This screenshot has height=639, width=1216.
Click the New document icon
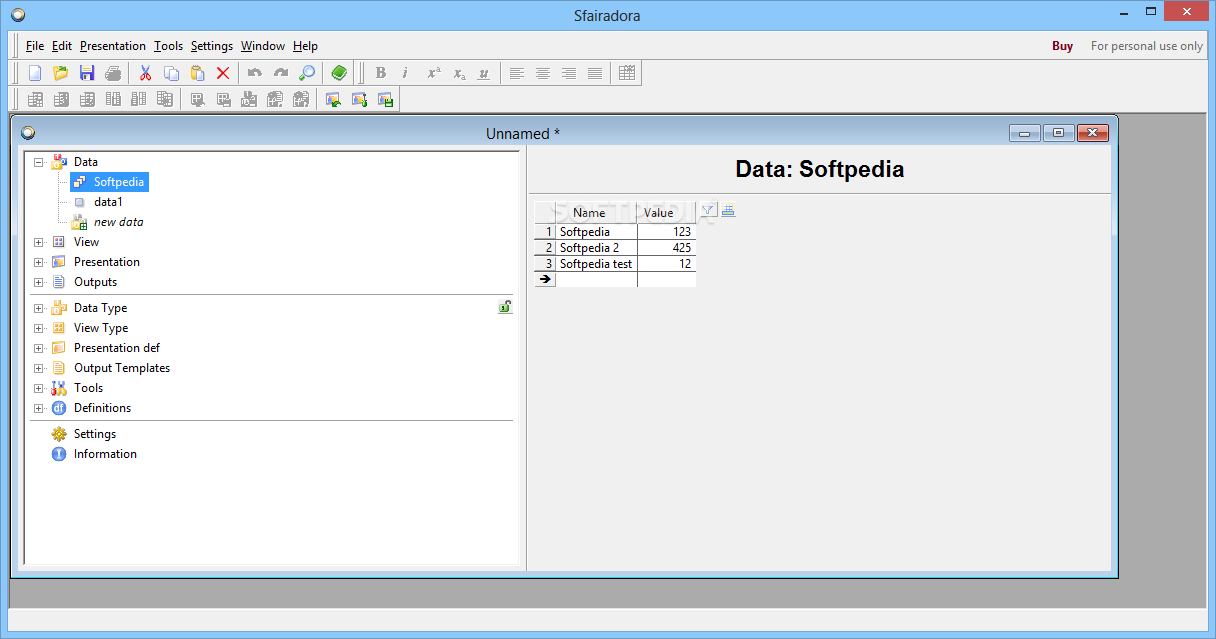[x=35, y=73]
